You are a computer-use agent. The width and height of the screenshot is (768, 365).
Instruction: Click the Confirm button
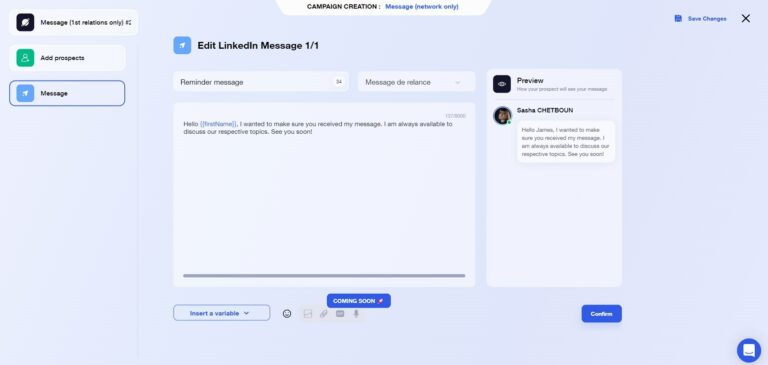(601, 314)
